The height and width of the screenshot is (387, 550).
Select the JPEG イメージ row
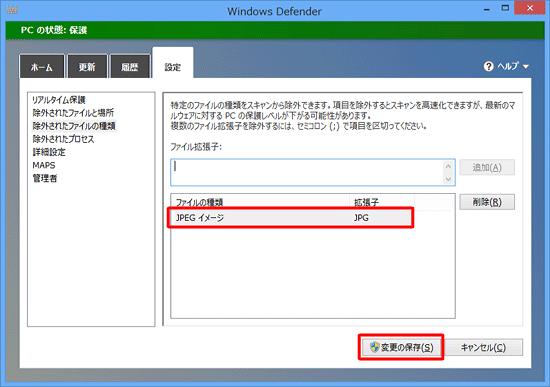coord(290,218)
